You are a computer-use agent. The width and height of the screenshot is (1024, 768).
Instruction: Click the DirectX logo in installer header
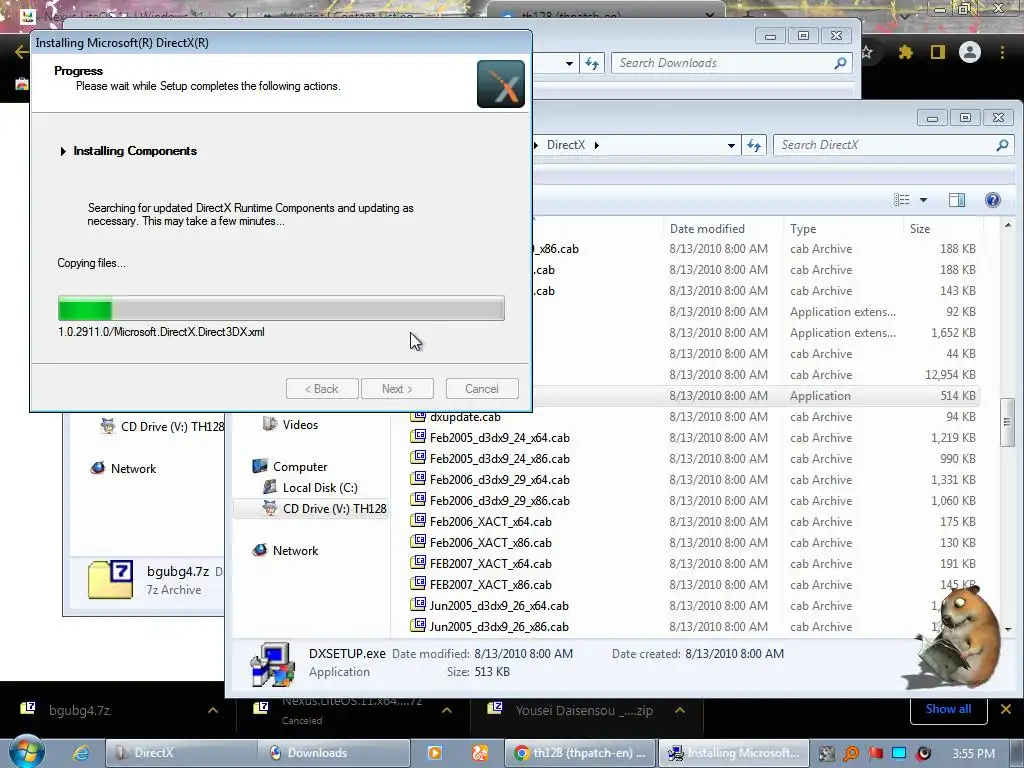click(501, 84)
